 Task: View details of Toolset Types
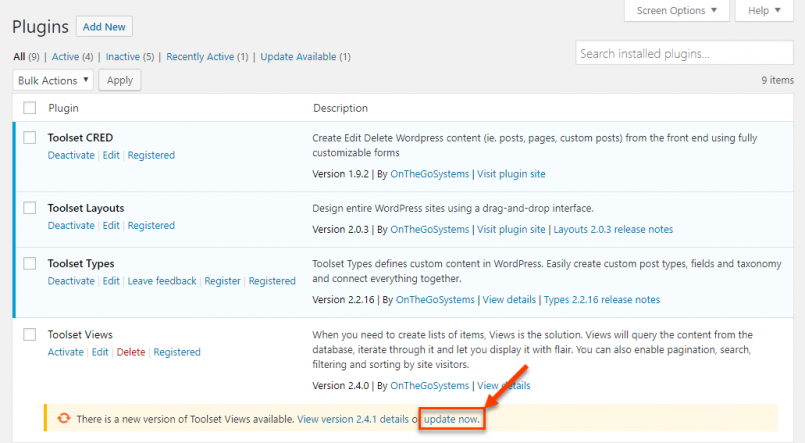pyautogui.click(x=509, y=300)
